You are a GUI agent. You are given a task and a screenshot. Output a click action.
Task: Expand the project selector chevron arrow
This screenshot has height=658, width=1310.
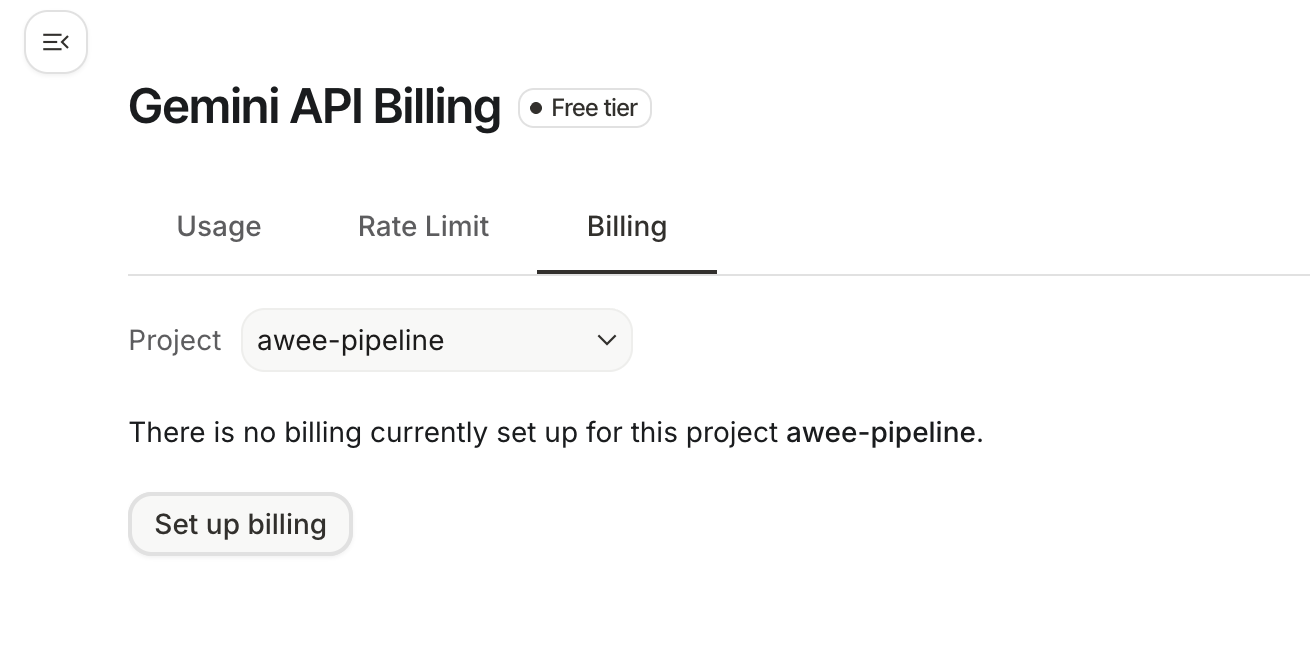[606, 340]
